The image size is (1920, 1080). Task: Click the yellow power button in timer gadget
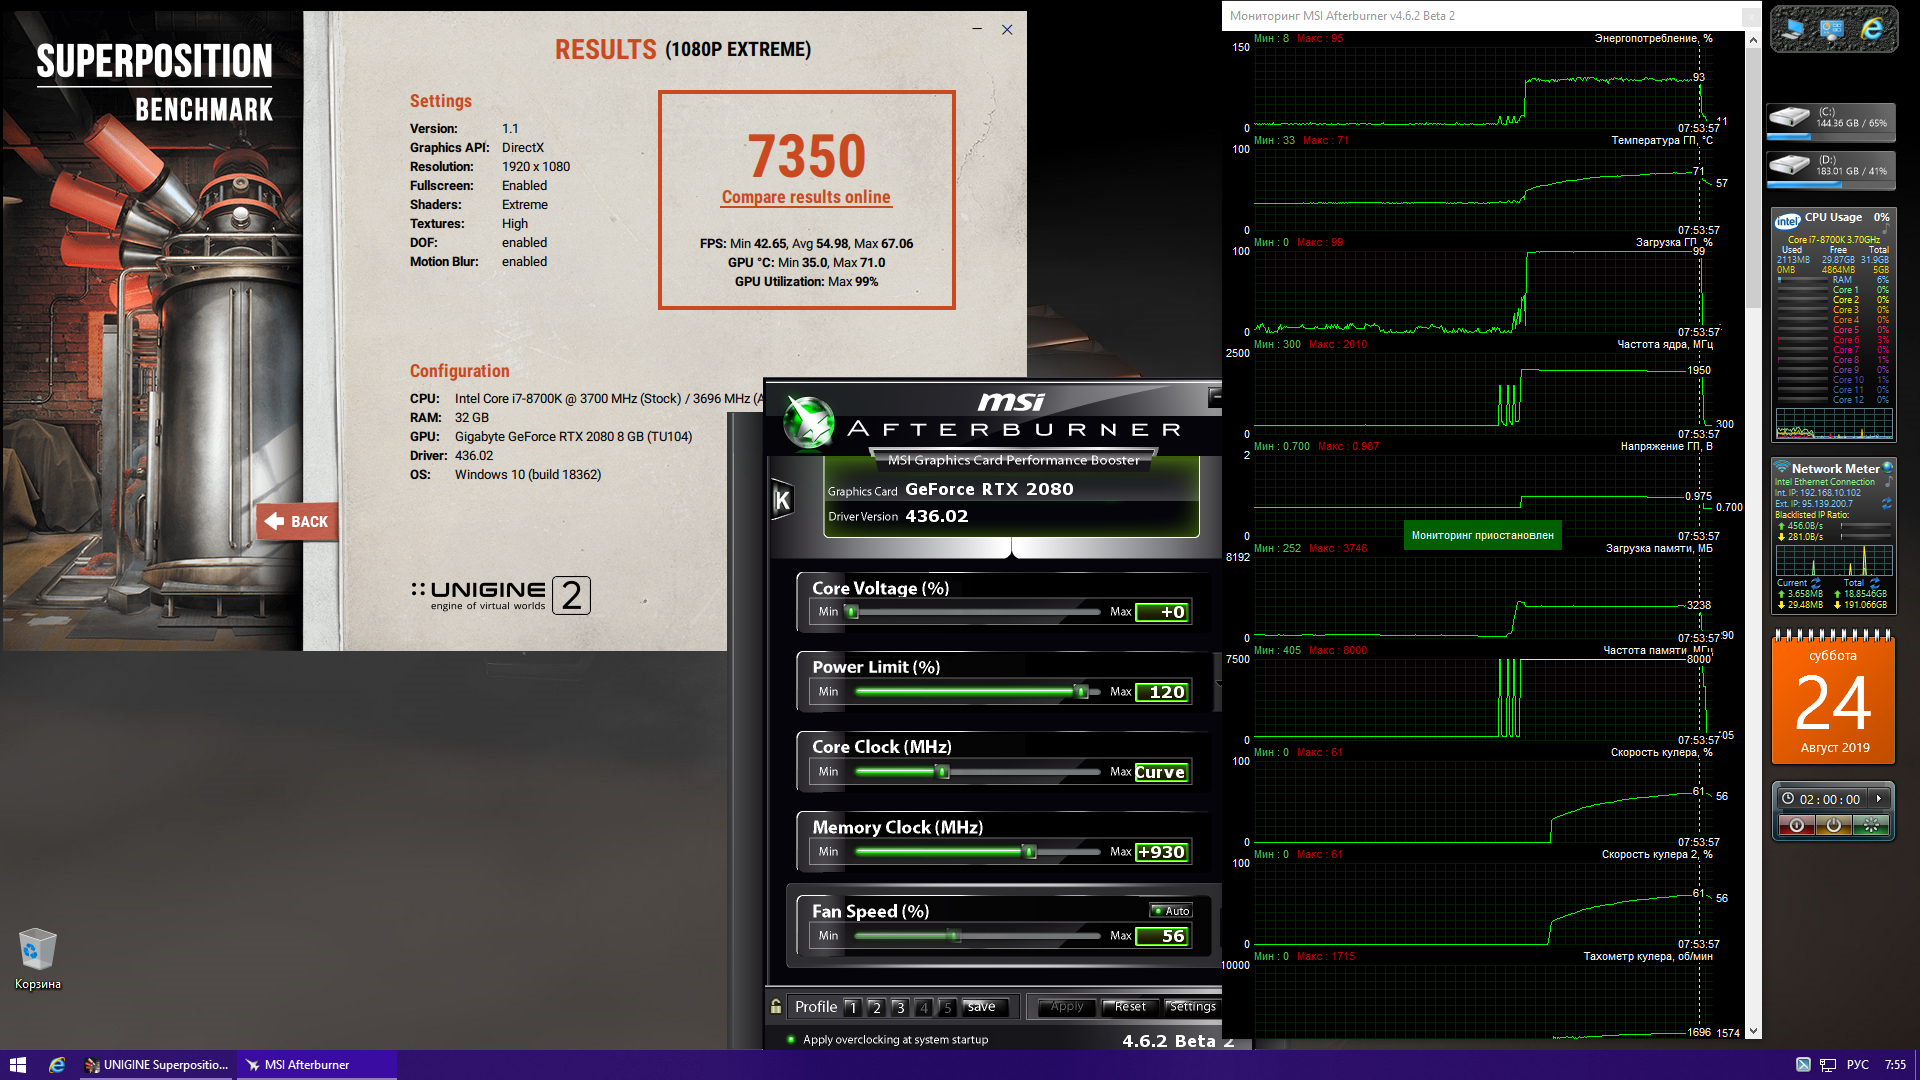[x=1833, y=825]
